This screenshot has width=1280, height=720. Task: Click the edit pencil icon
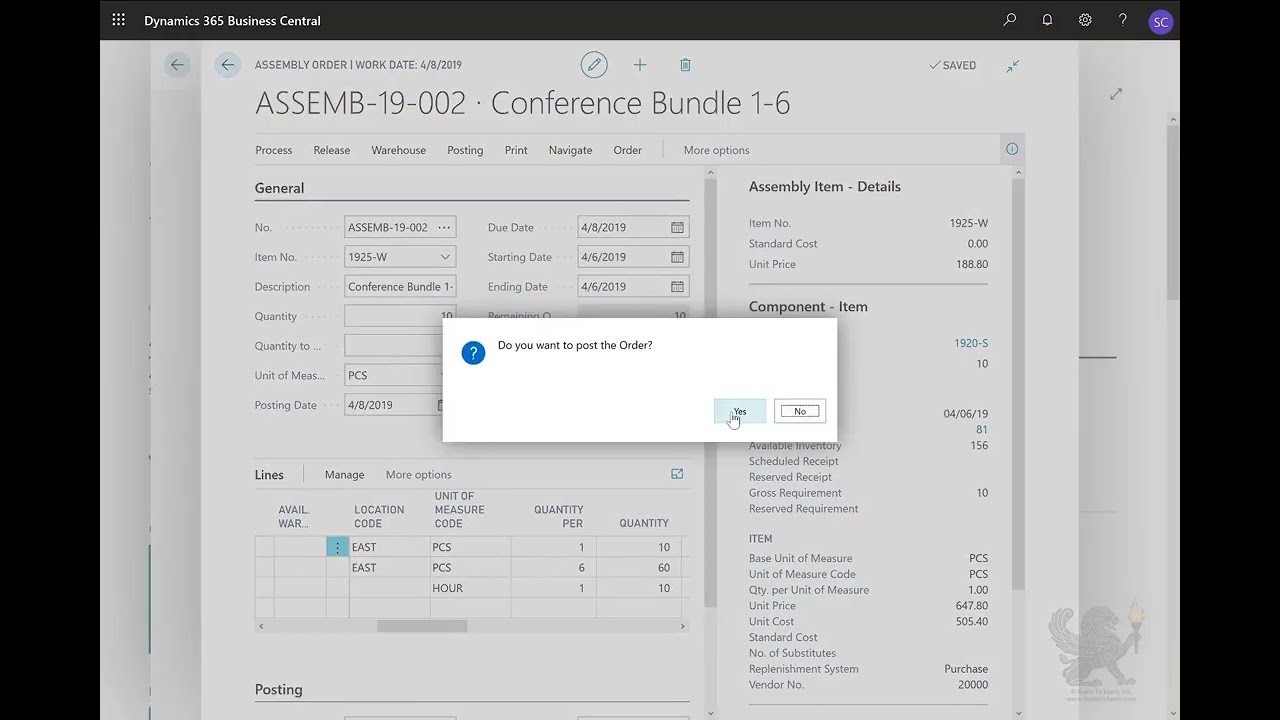pyautogui.click(x=594, y=65)
